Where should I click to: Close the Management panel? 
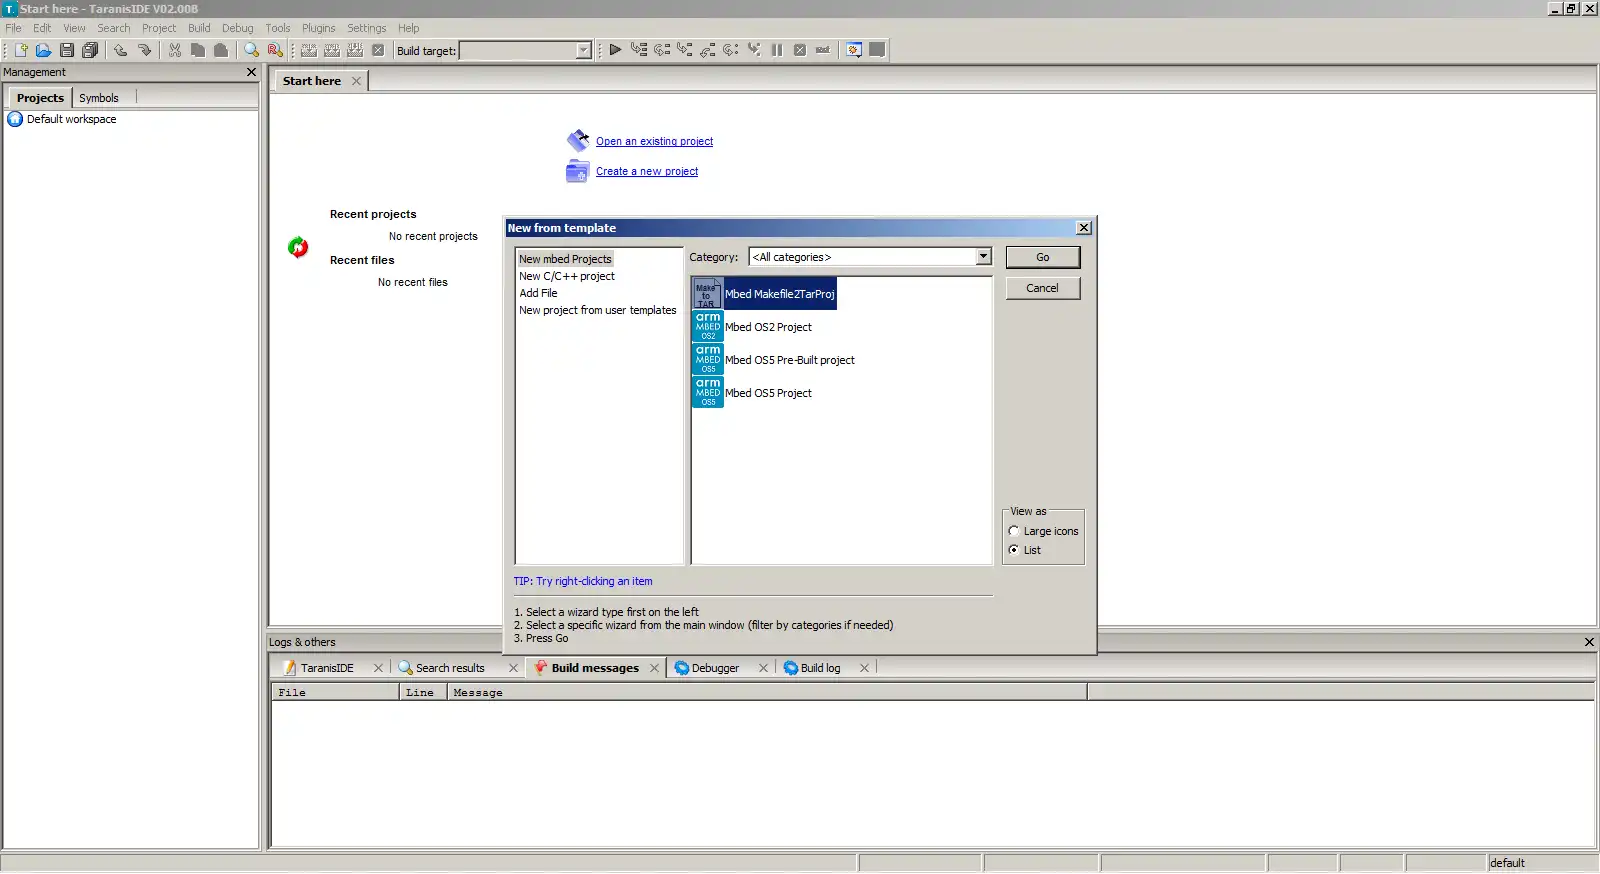click(252, 72)
